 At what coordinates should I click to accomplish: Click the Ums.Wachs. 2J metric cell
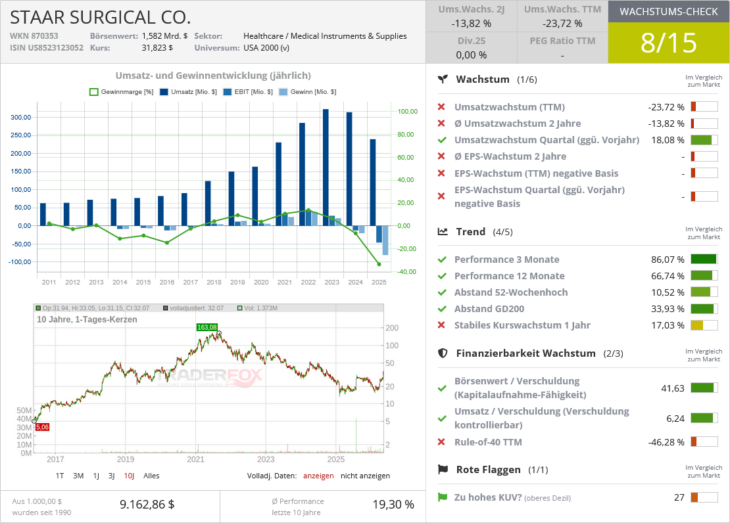coord(471,16)
